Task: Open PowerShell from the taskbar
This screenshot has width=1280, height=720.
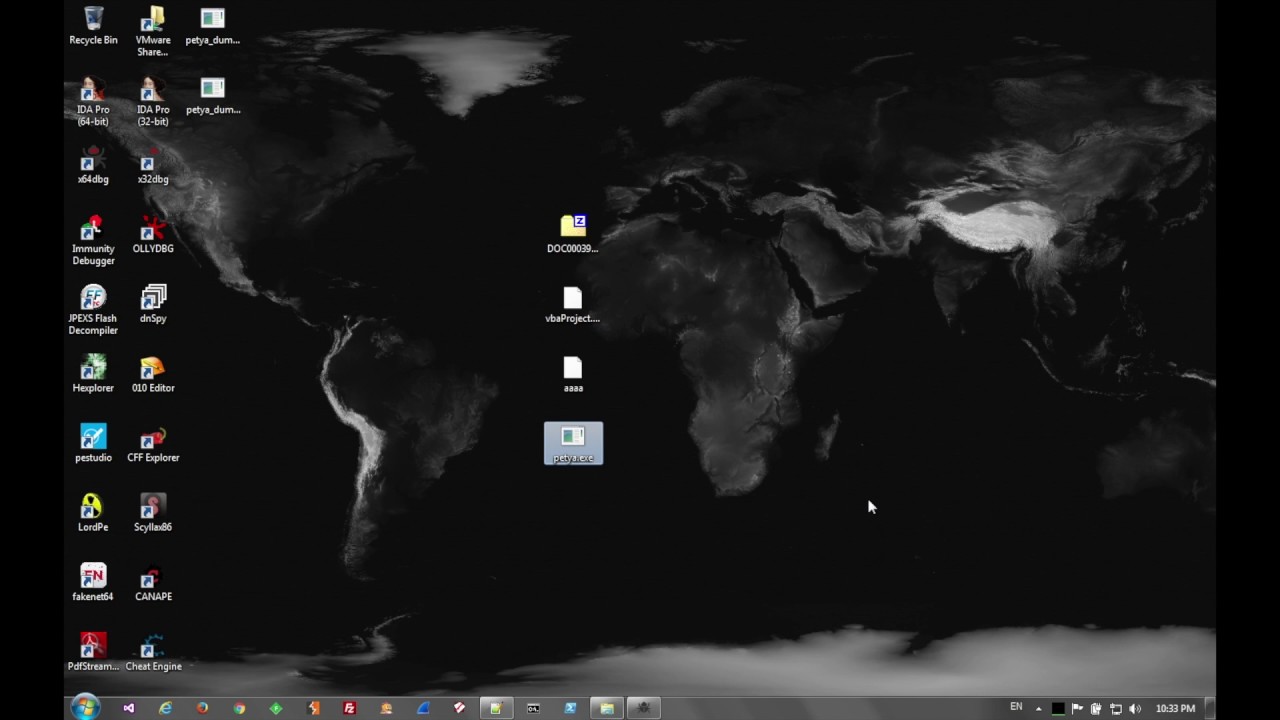Action: coord(570,708)
